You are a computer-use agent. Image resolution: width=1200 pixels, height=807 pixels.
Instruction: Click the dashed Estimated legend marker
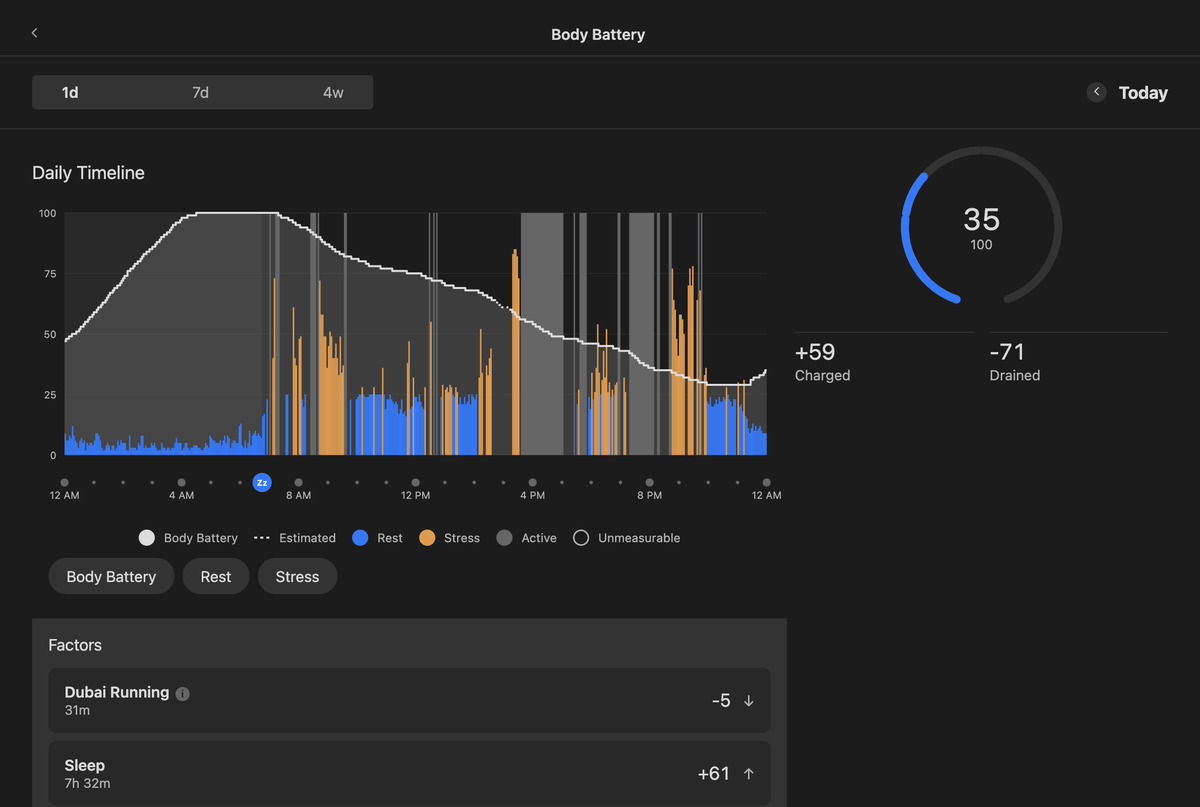(x=262, y=538)
